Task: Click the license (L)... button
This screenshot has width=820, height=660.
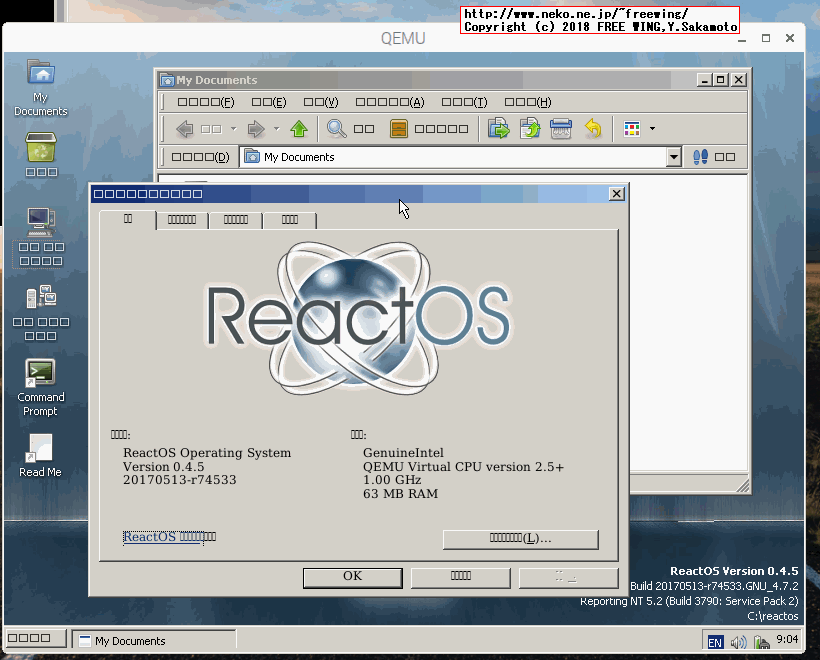Action: pos(520,539)
